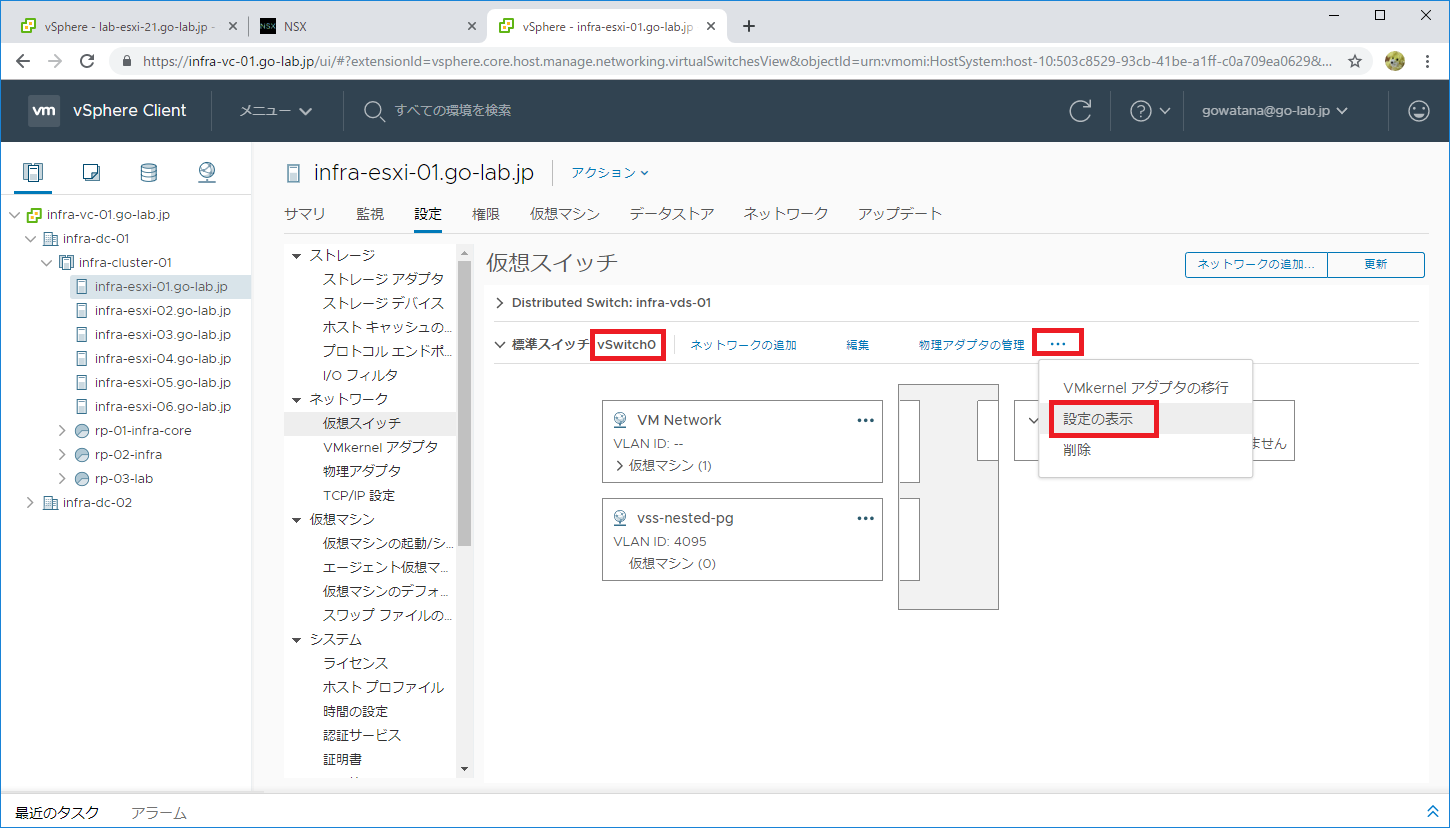Switch to the 監視 tab
This screenshot has width=1450, height=828.
(370, 214)
